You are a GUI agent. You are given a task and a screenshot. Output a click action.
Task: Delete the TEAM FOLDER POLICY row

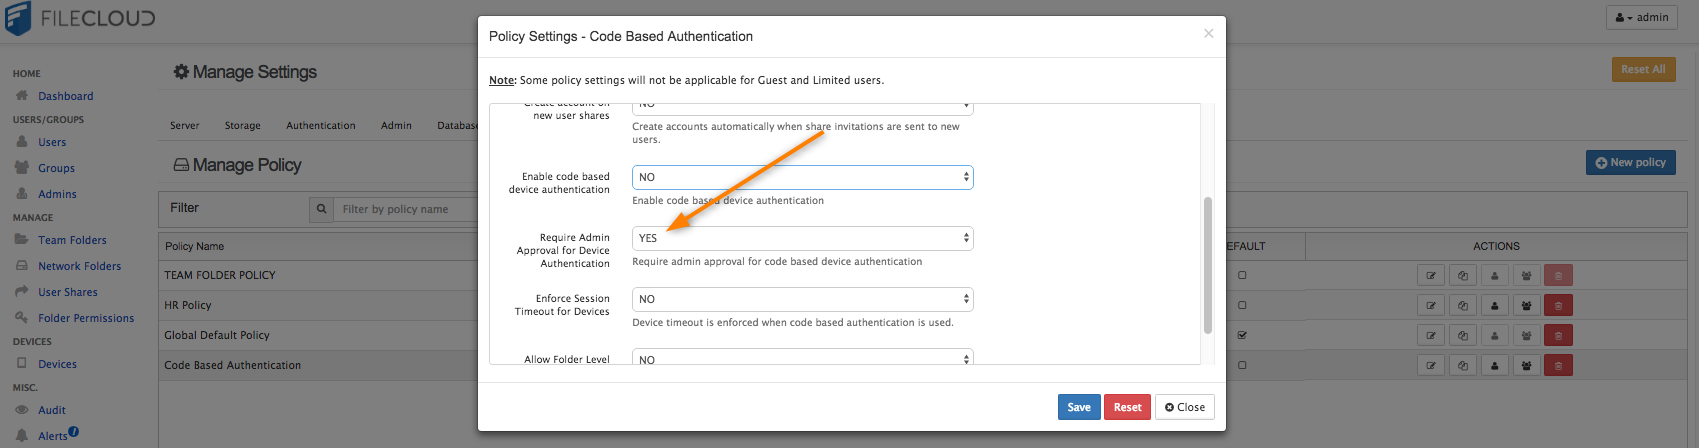tap(1558, 276)
